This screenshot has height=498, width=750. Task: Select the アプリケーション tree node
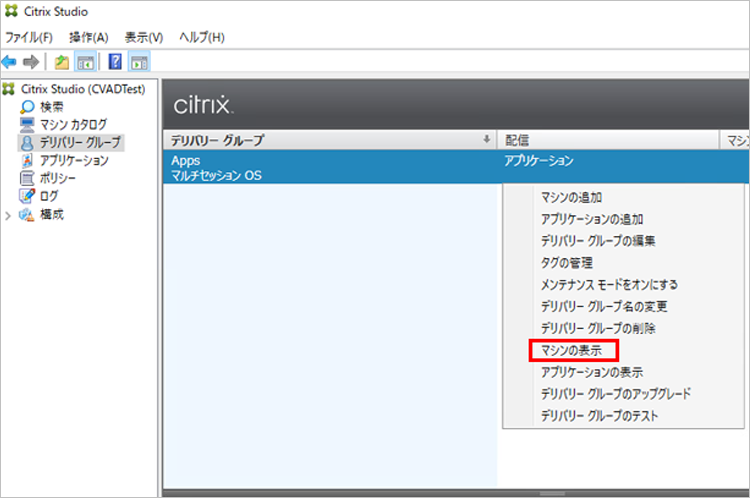[74, 160]
